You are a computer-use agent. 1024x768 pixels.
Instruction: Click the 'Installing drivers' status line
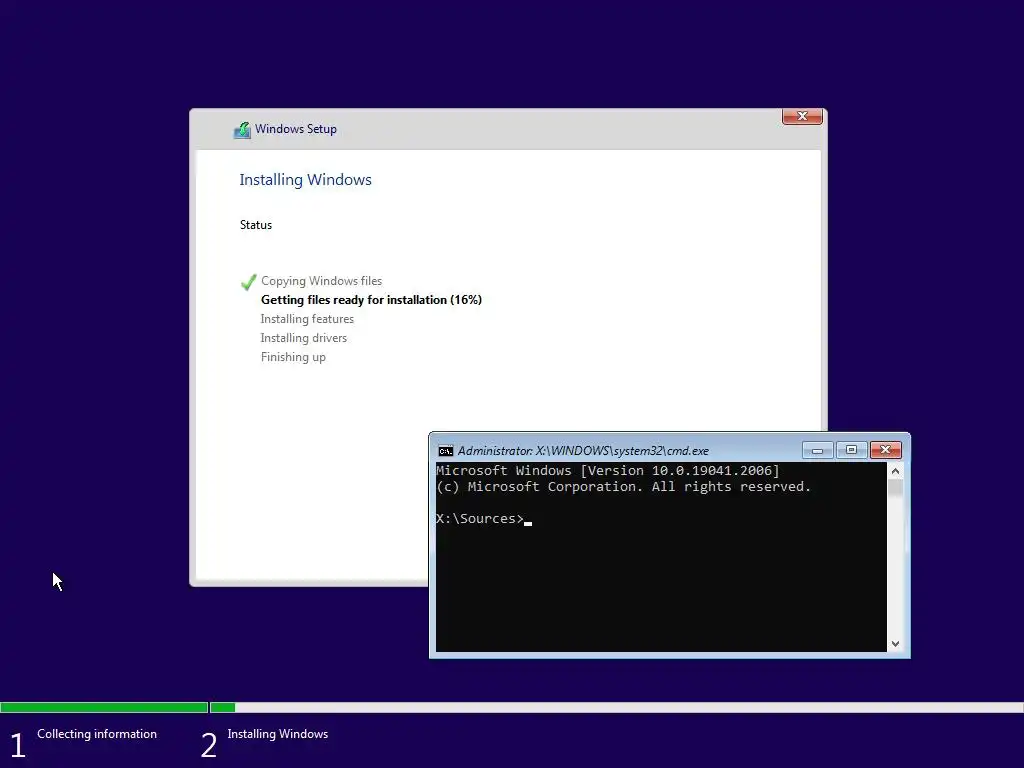[x=304, y=338]
